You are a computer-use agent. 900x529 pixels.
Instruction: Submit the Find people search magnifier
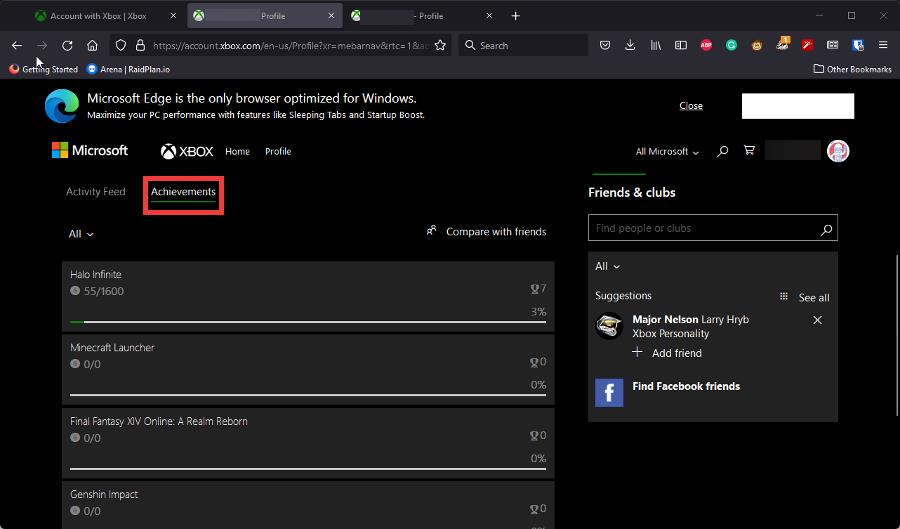827,230
